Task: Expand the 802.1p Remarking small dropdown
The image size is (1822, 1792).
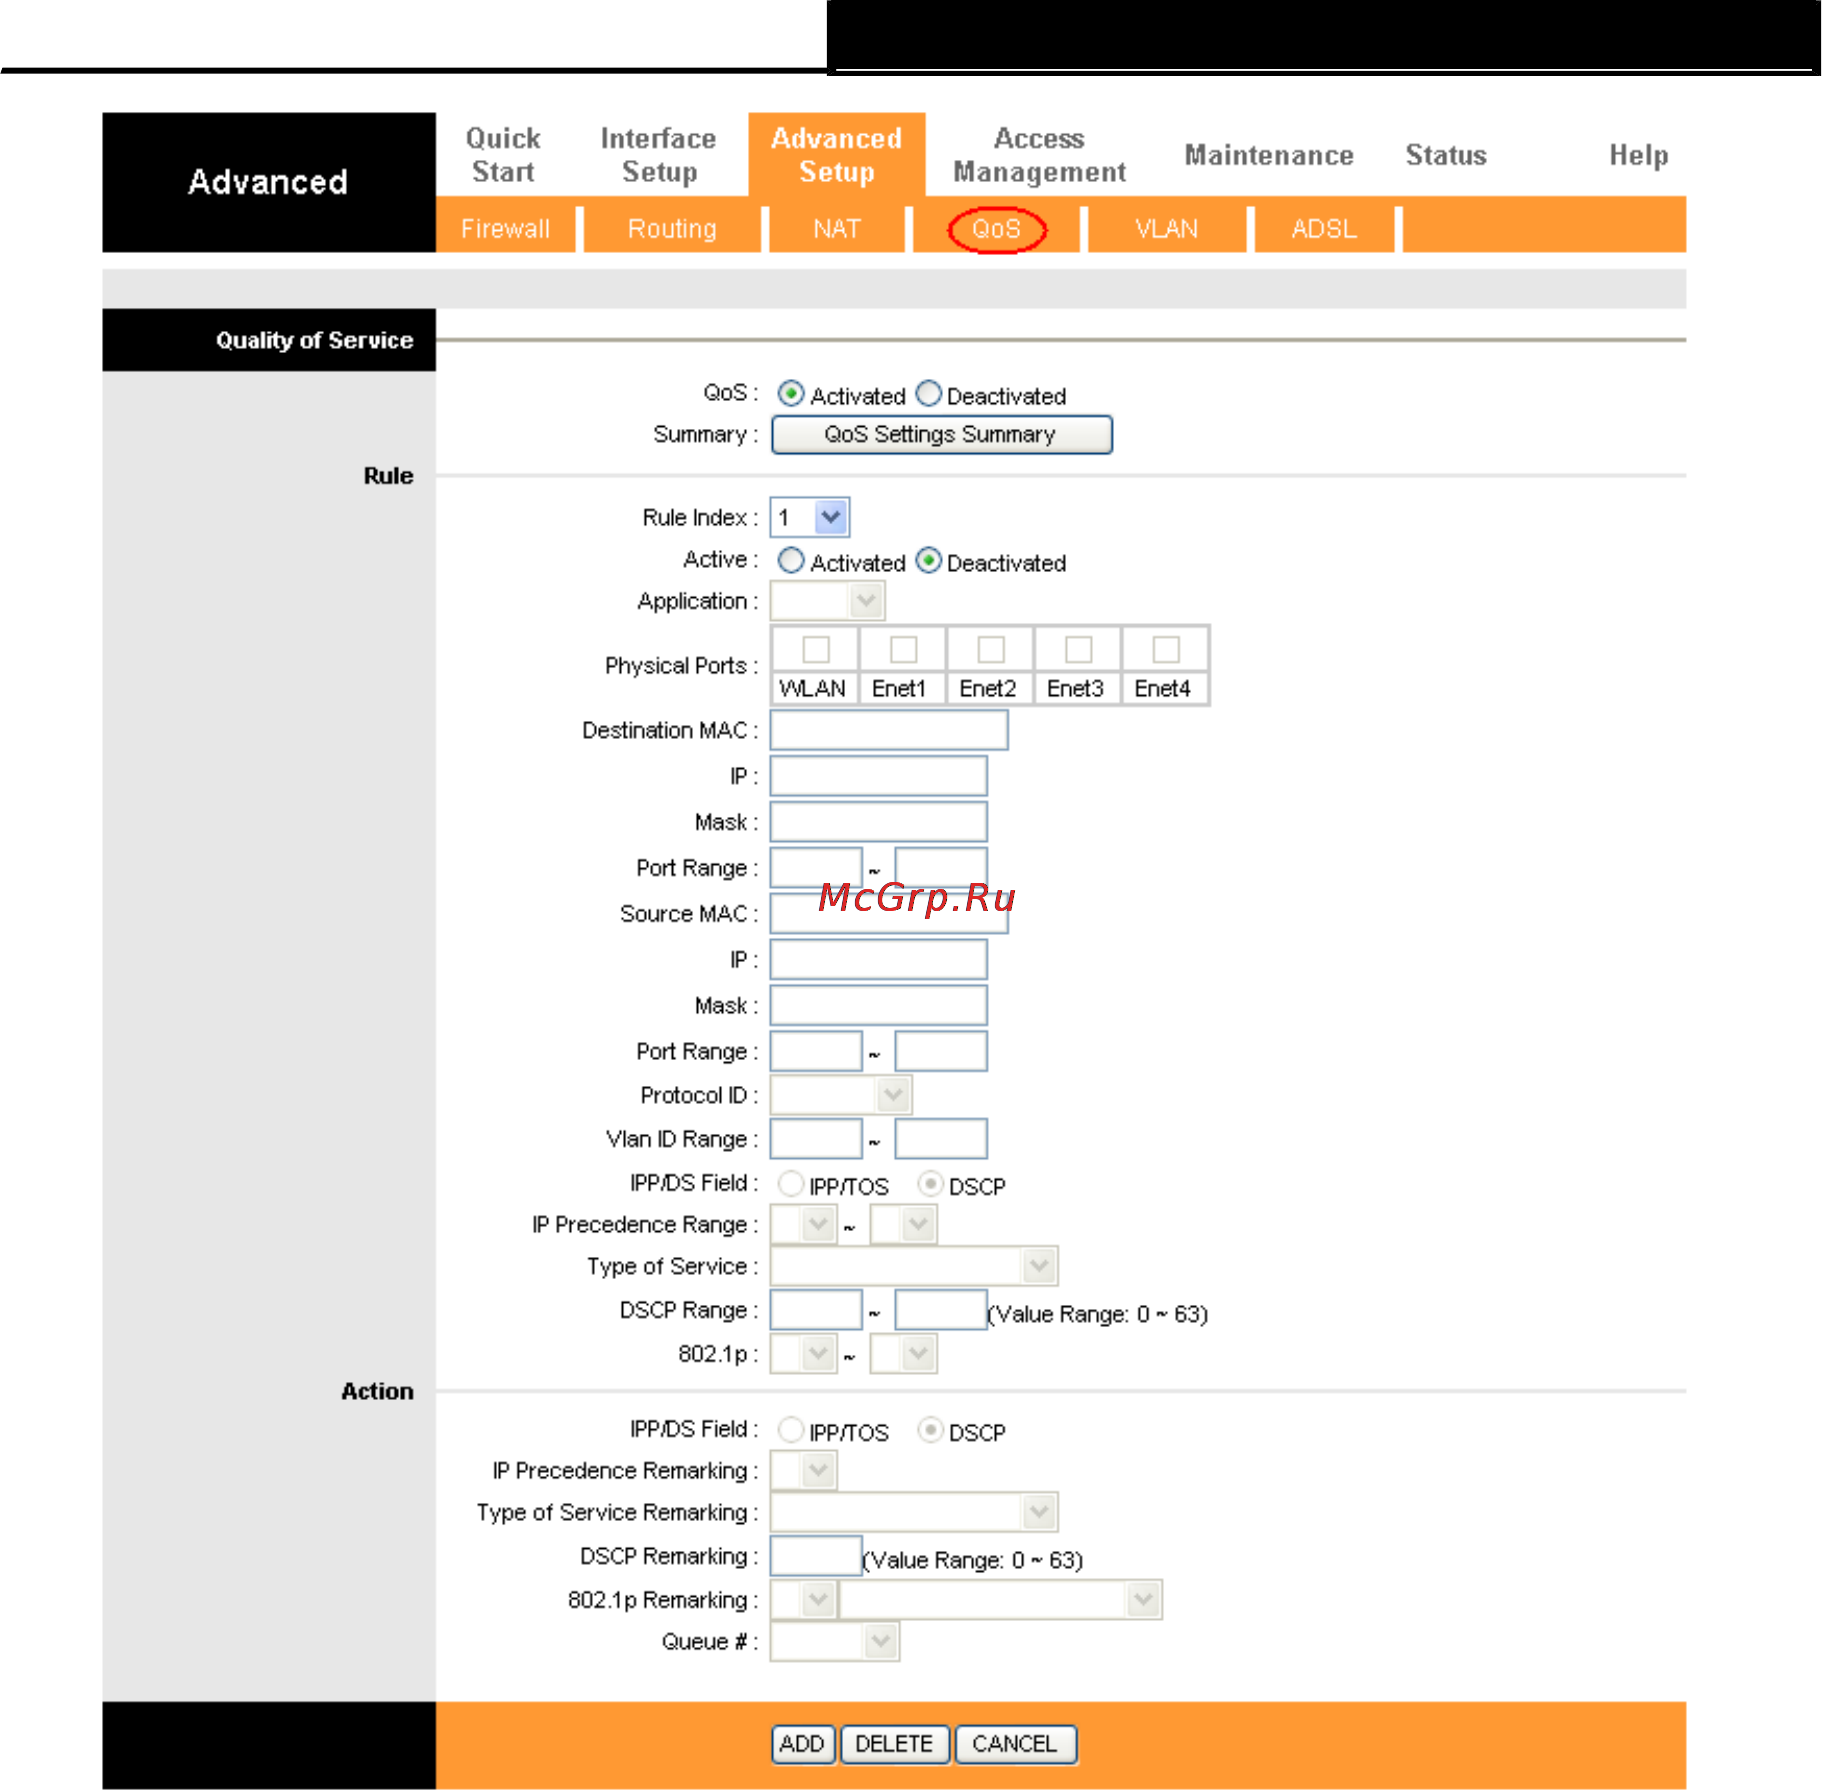Action: 803,1600
